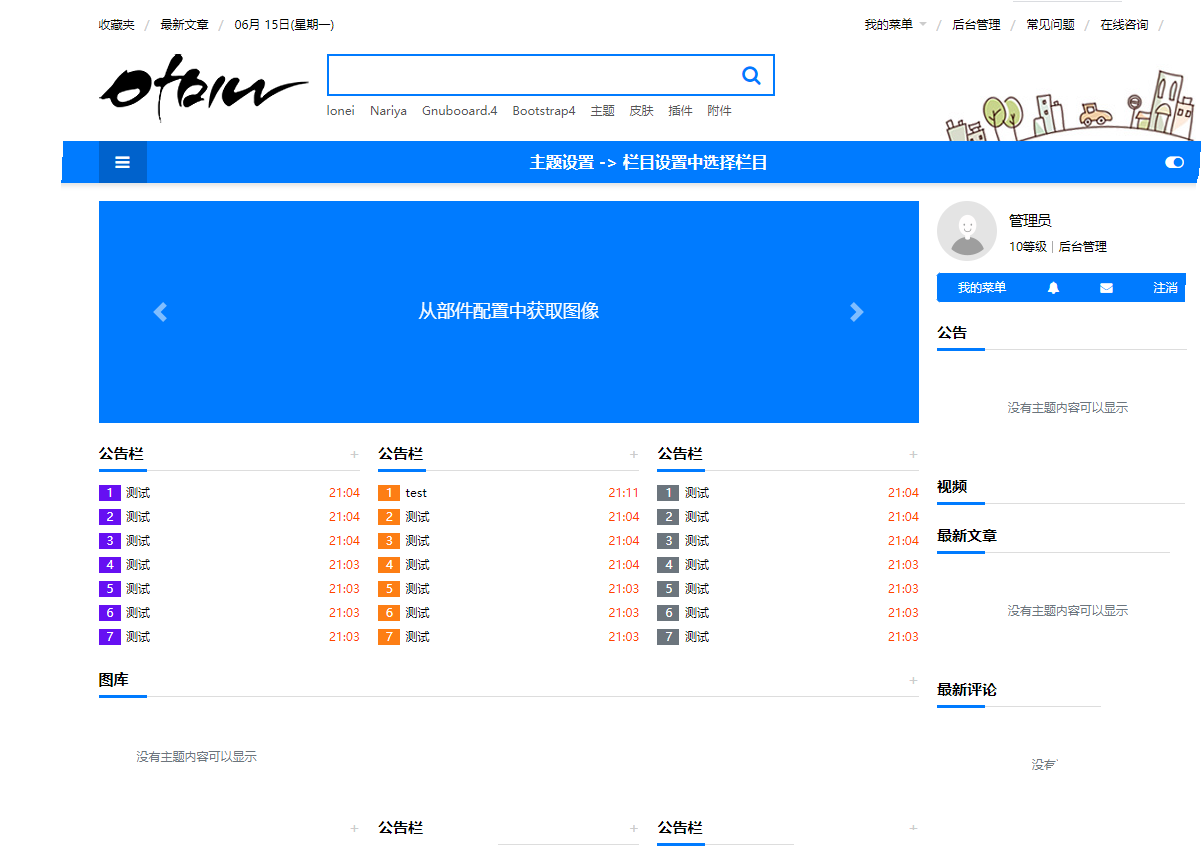Open the envelope messages icon
Screen dimensions: 1201x849
coord(1106,288)
